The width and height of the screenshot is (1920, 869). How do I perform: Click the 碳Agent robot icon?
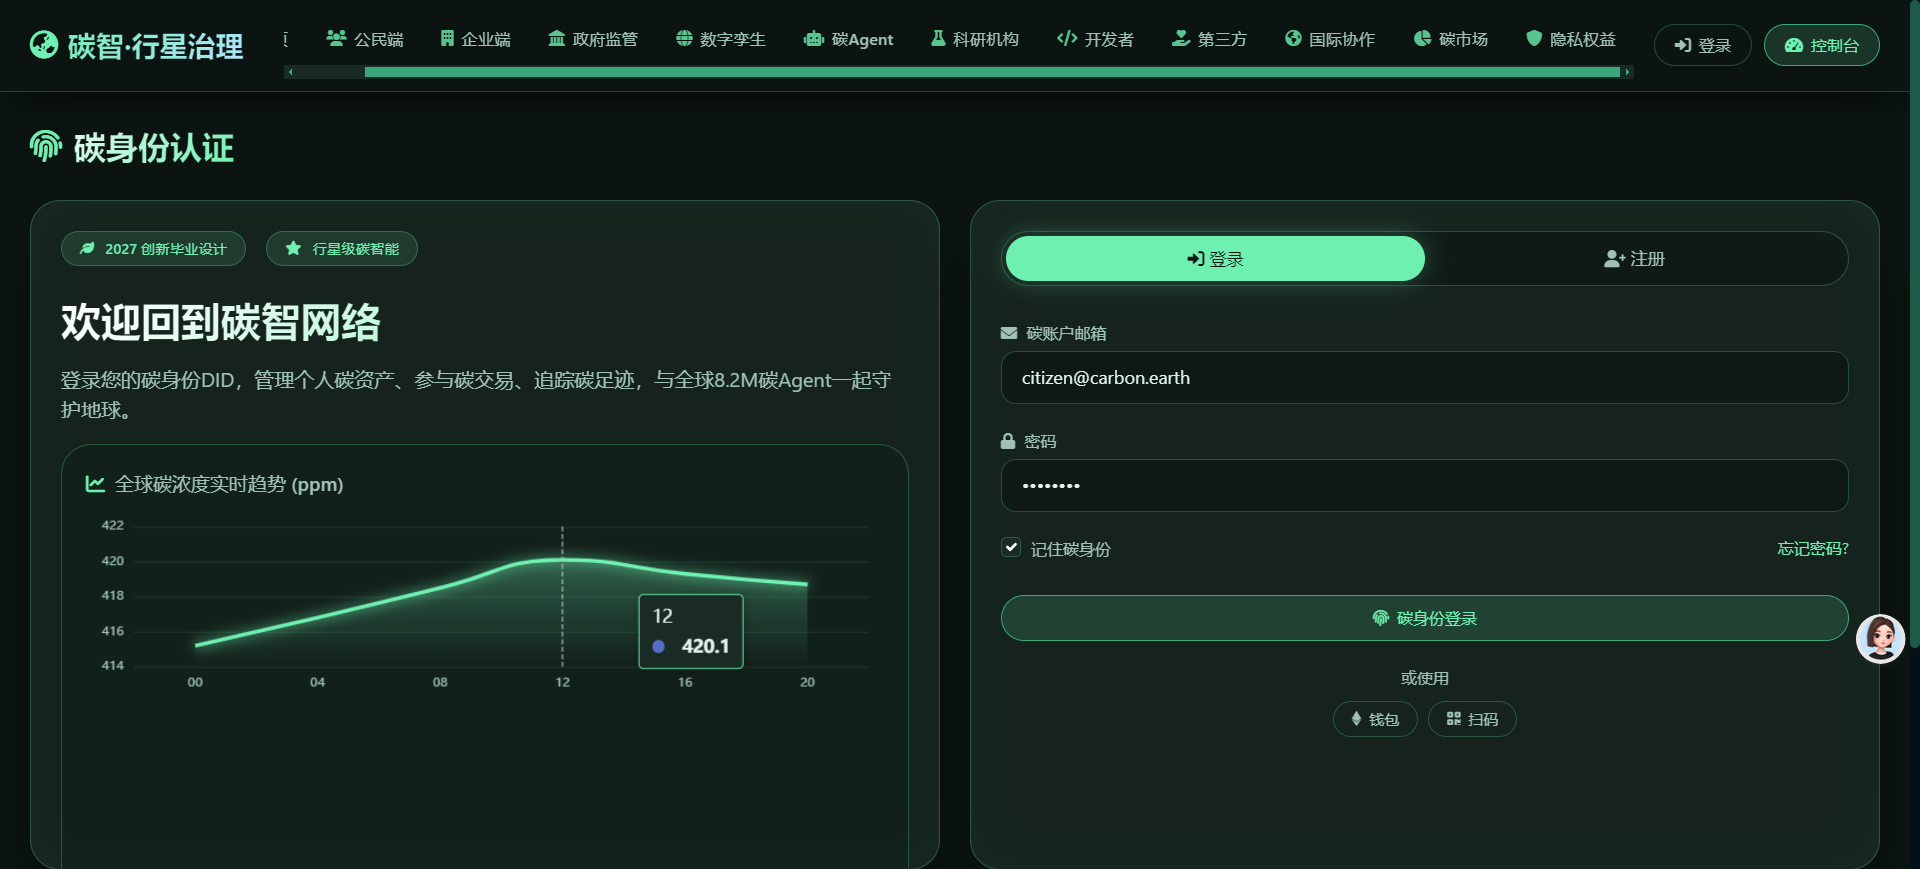pyautogui.click(x=814, y=39)
